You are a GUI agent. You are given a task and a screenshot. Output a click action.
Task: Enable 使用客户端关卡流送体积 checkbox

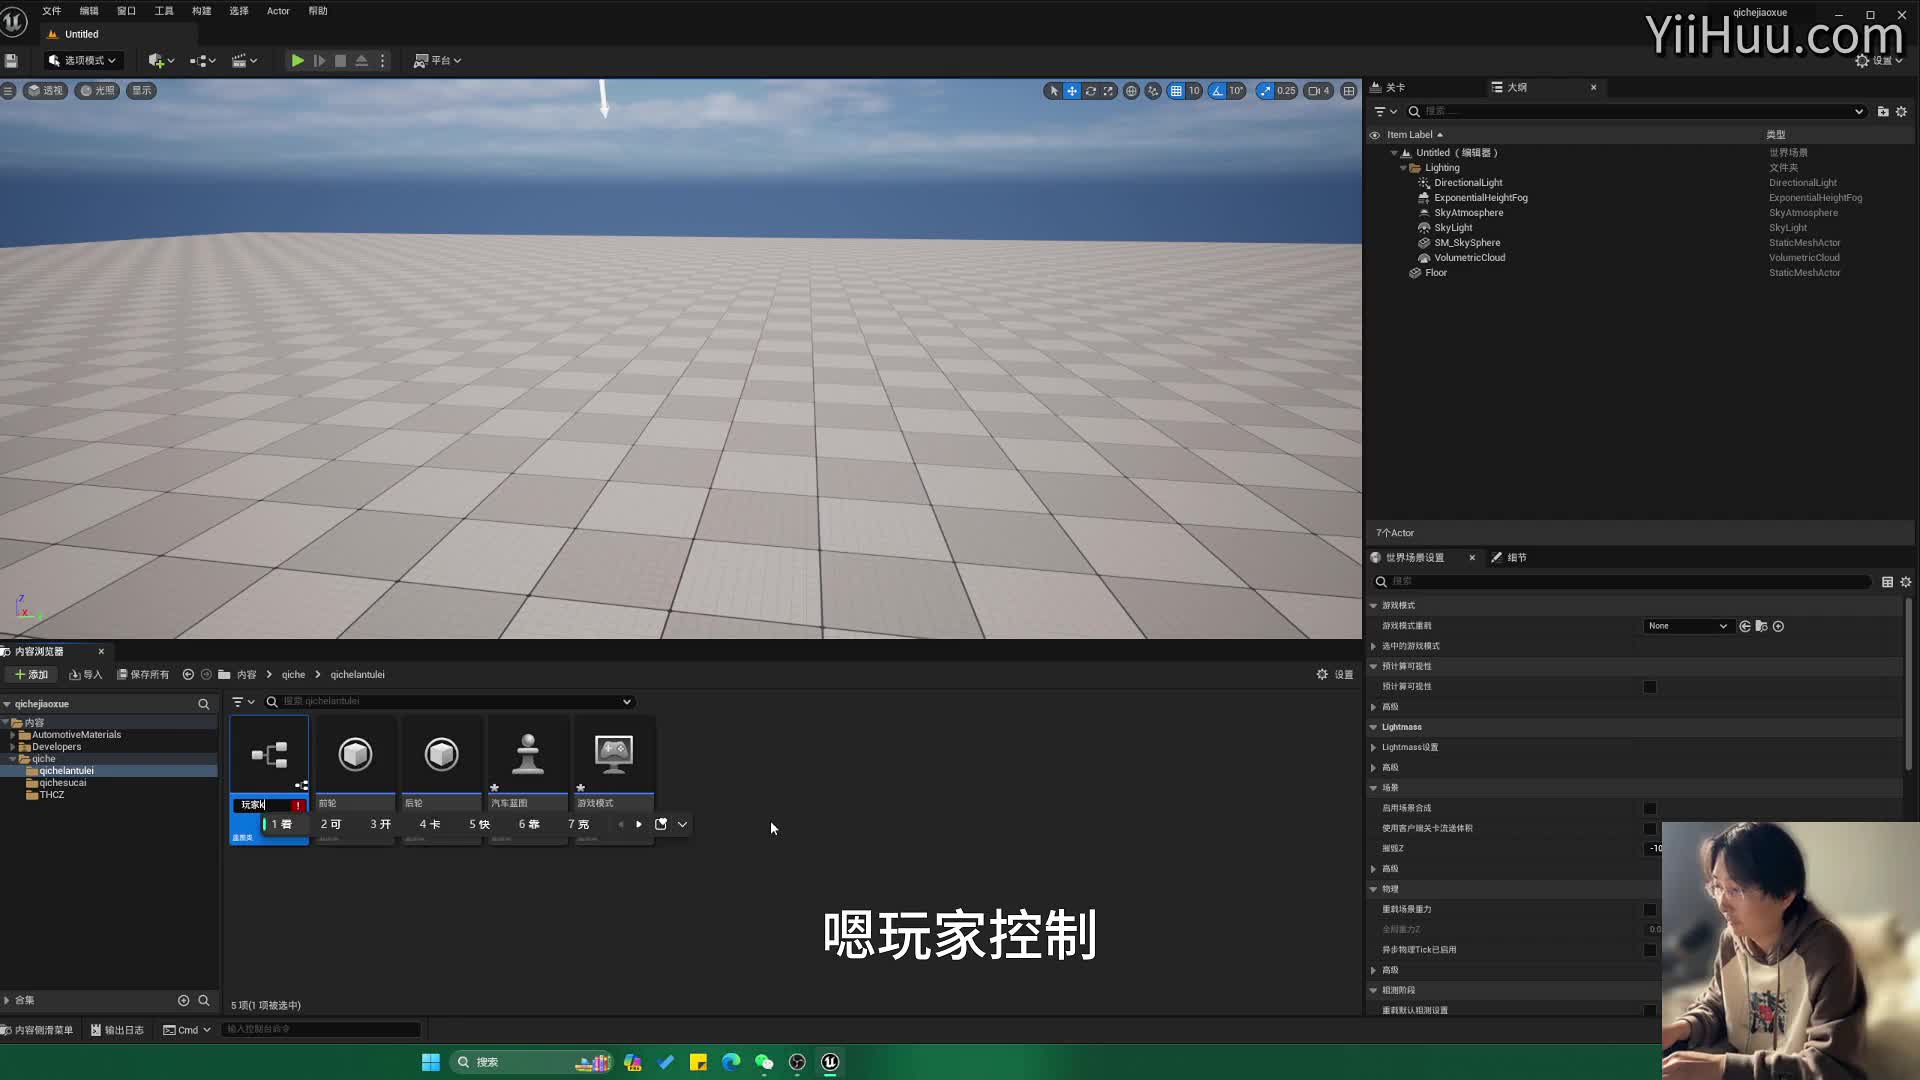(1650, 829)
